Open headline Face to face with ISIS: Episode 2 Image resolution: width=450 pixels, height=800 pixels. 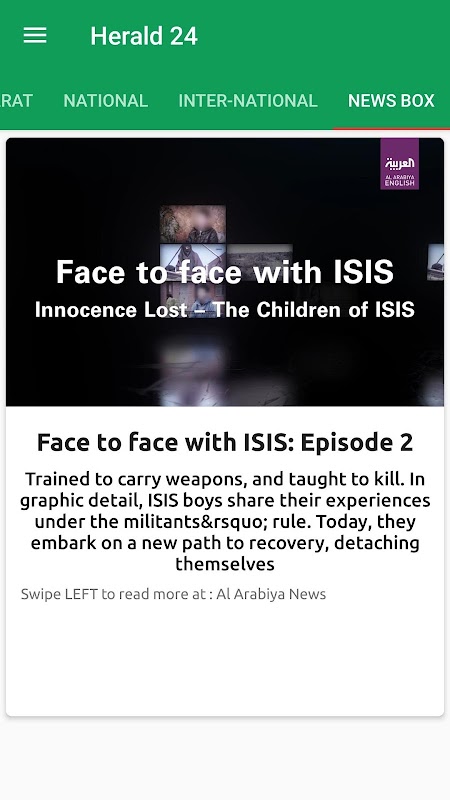pos(225,442)
